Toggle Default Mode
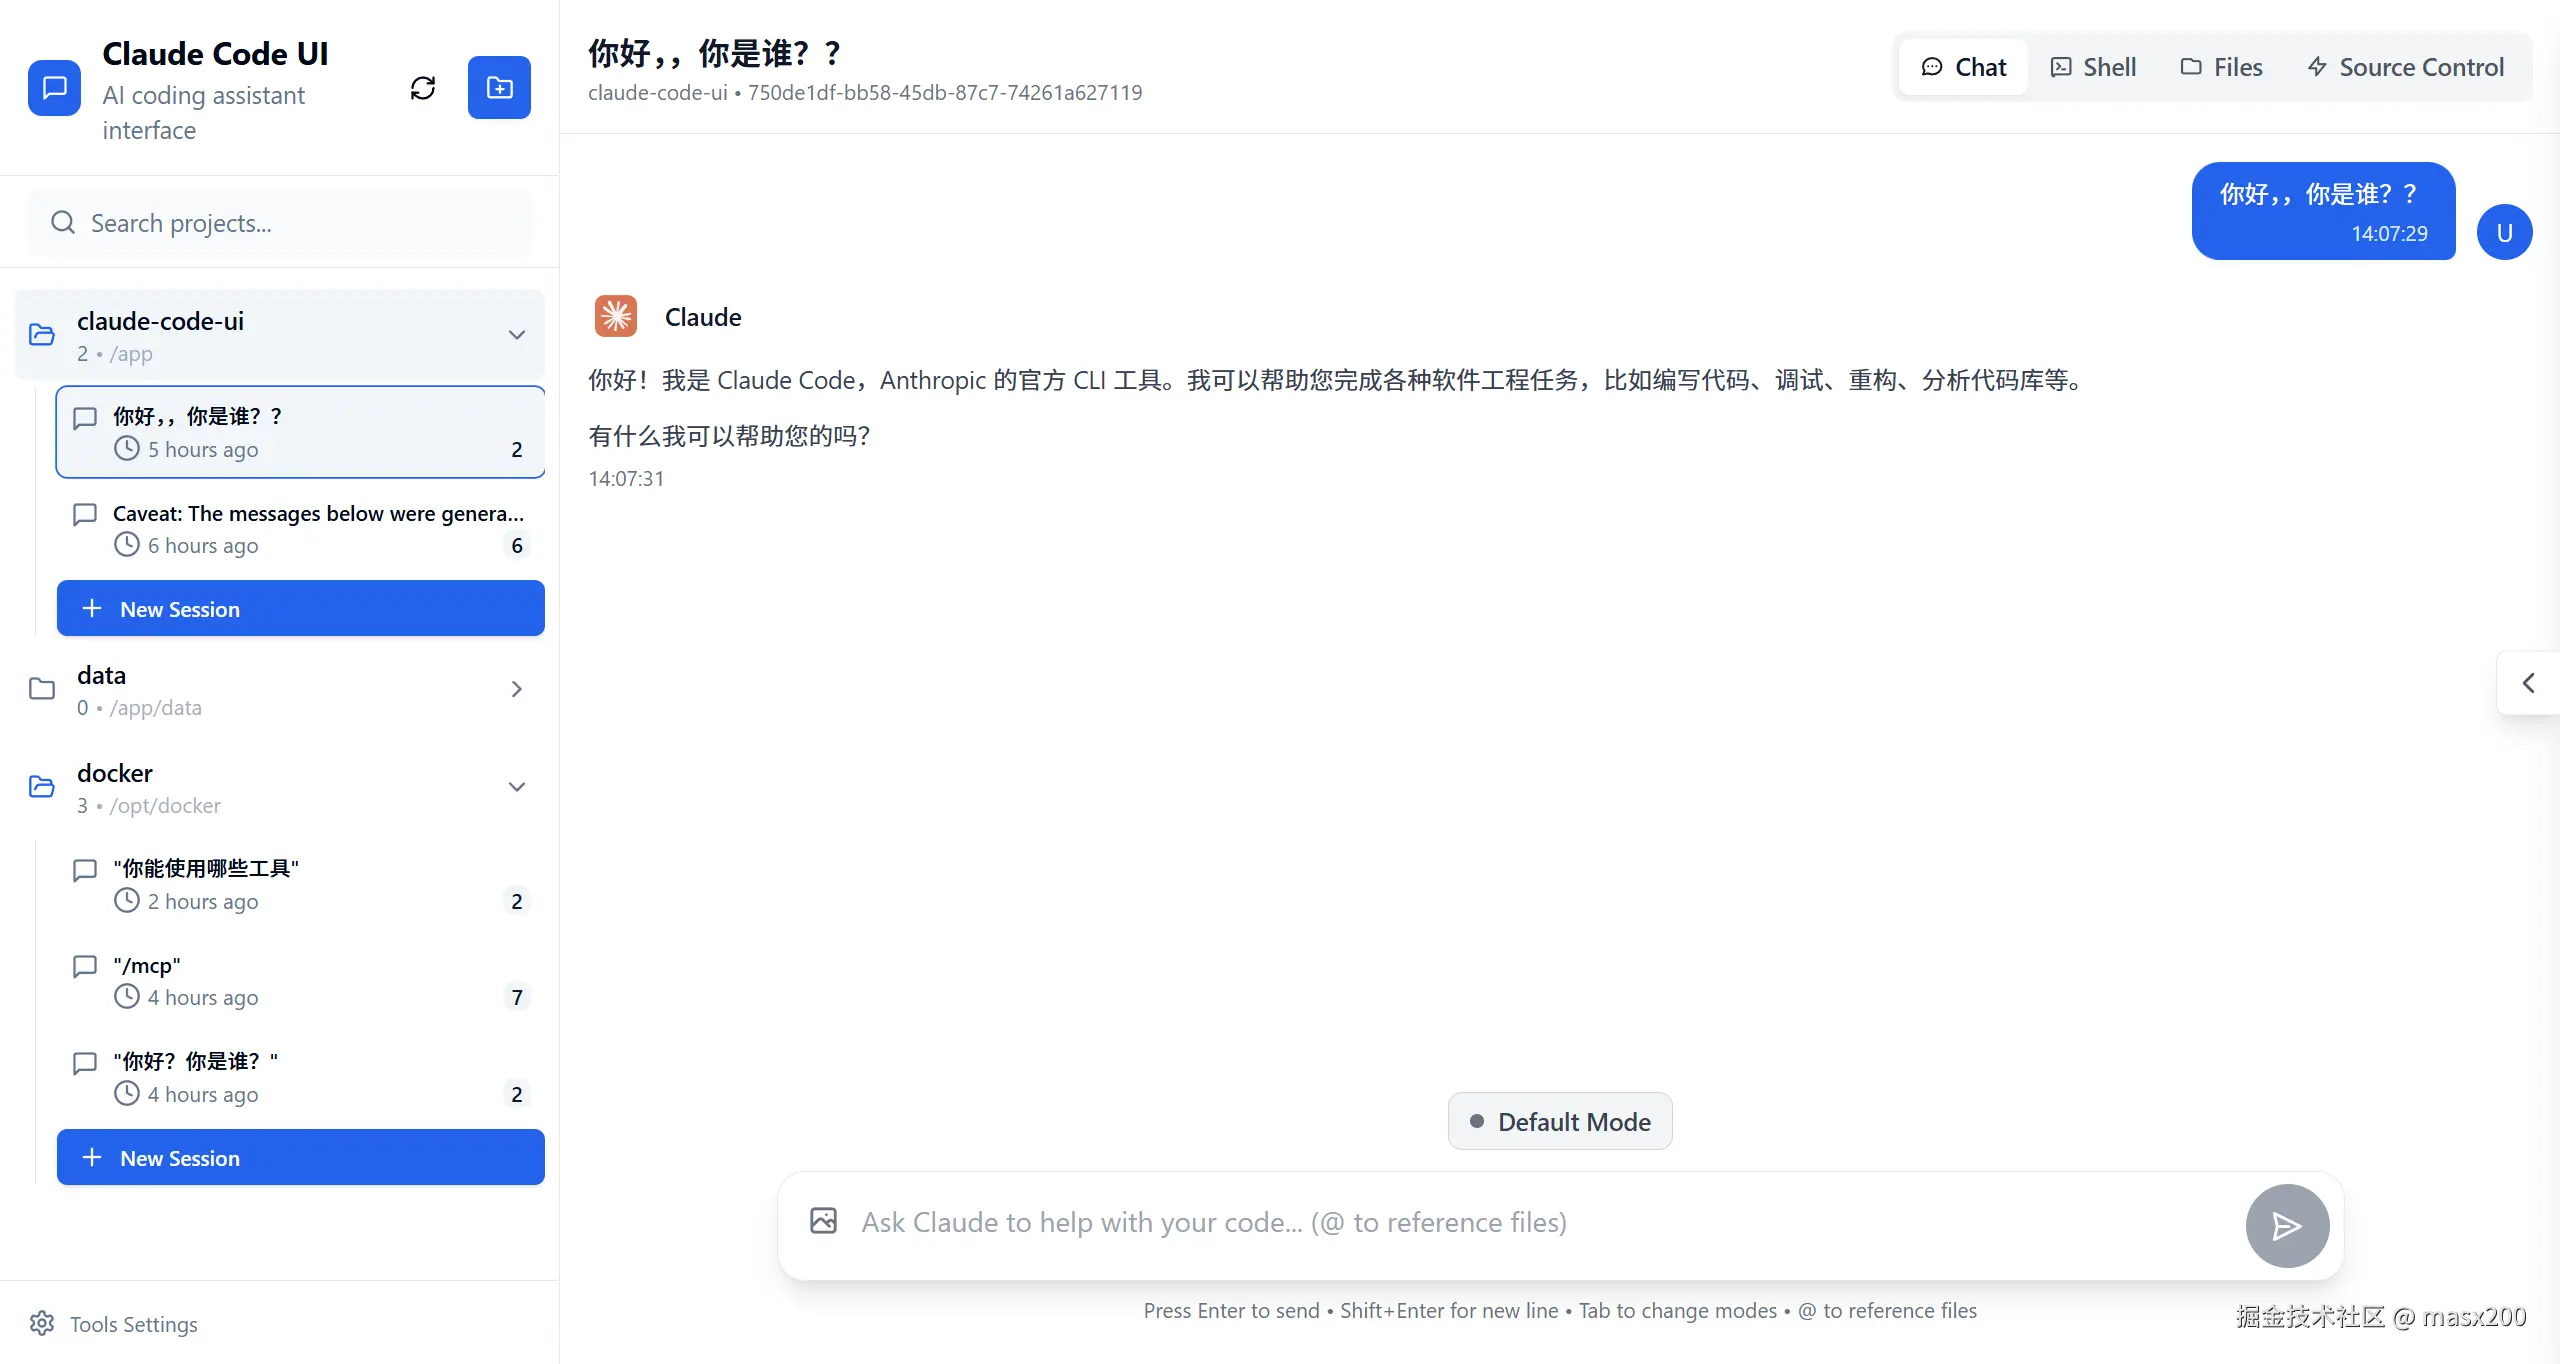 (1559, 1121)
